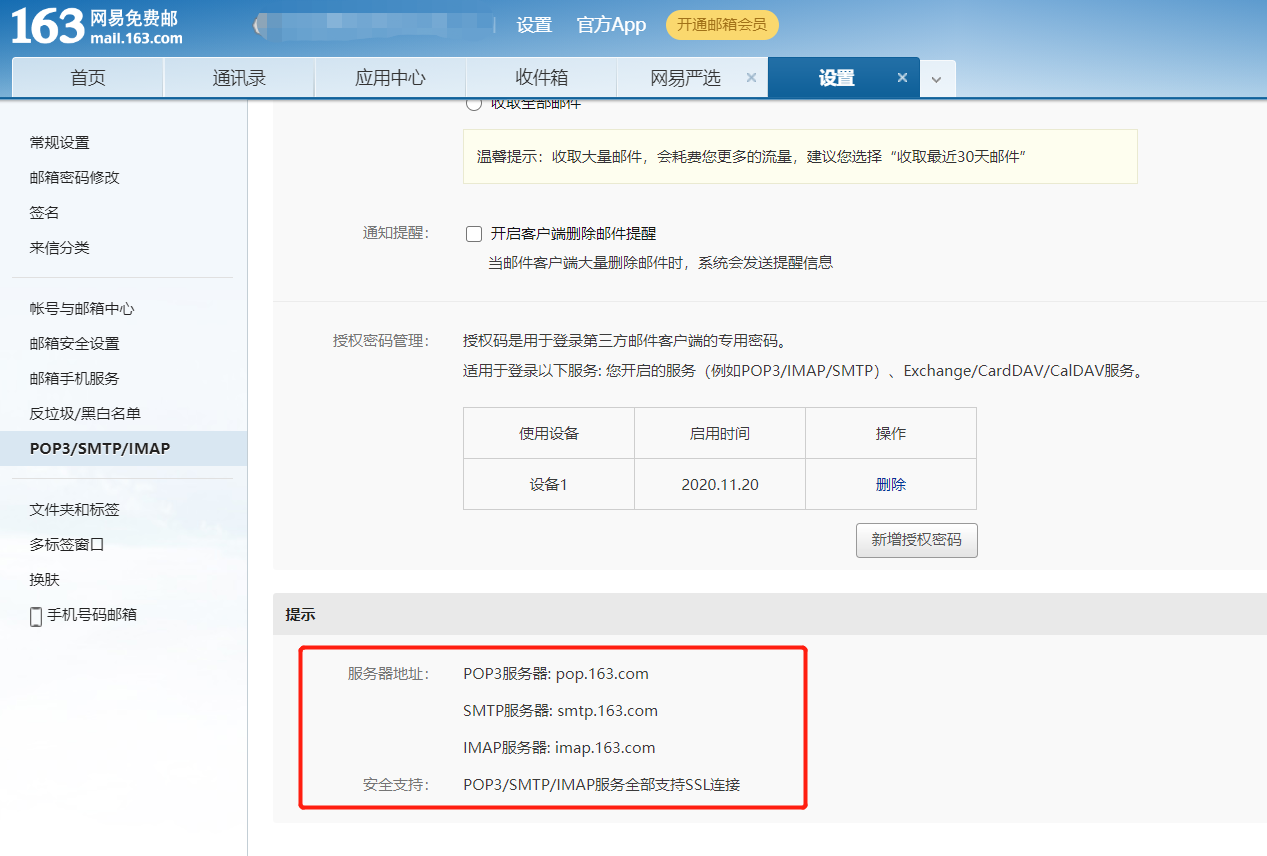Click the 设置 link in header
Screen dimensions: 1267x856
point(534,25)
